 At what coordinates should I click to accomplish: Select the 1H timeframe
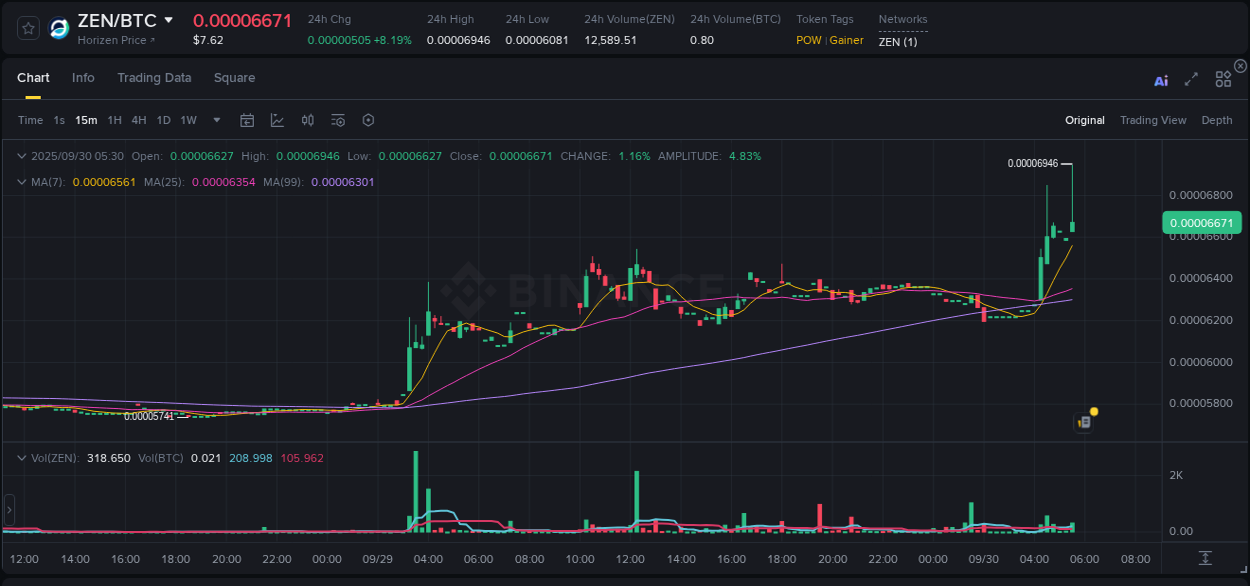pos(113,120)
